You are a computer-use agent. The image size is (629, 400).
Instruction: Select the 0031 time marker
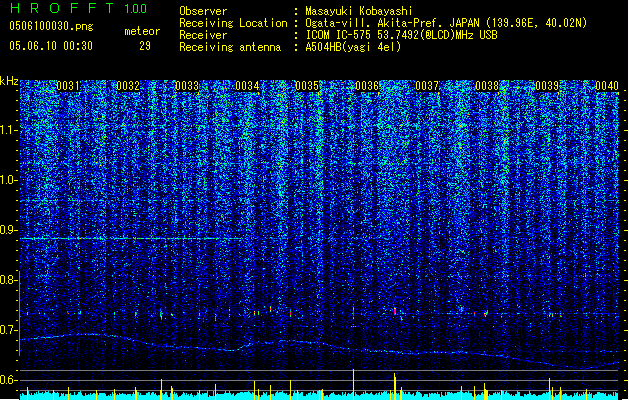click(x=68, y=86)
